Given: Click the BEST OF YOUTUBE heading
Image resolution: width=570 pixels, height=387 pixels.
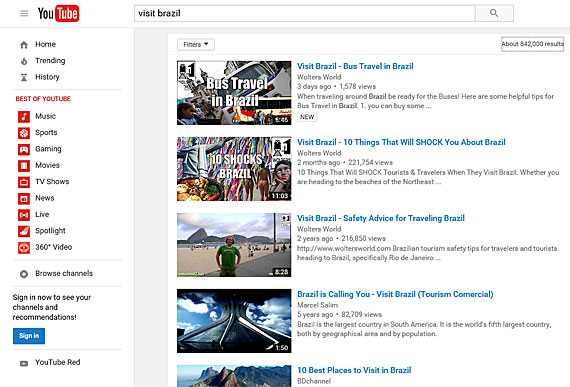Looking at the screenshot, I should (43, 99).
